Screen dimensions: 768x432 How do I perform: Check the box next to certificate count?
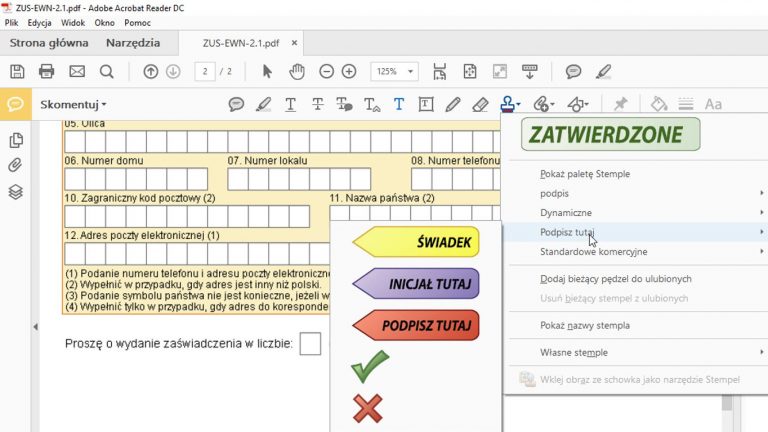point(310,344)
